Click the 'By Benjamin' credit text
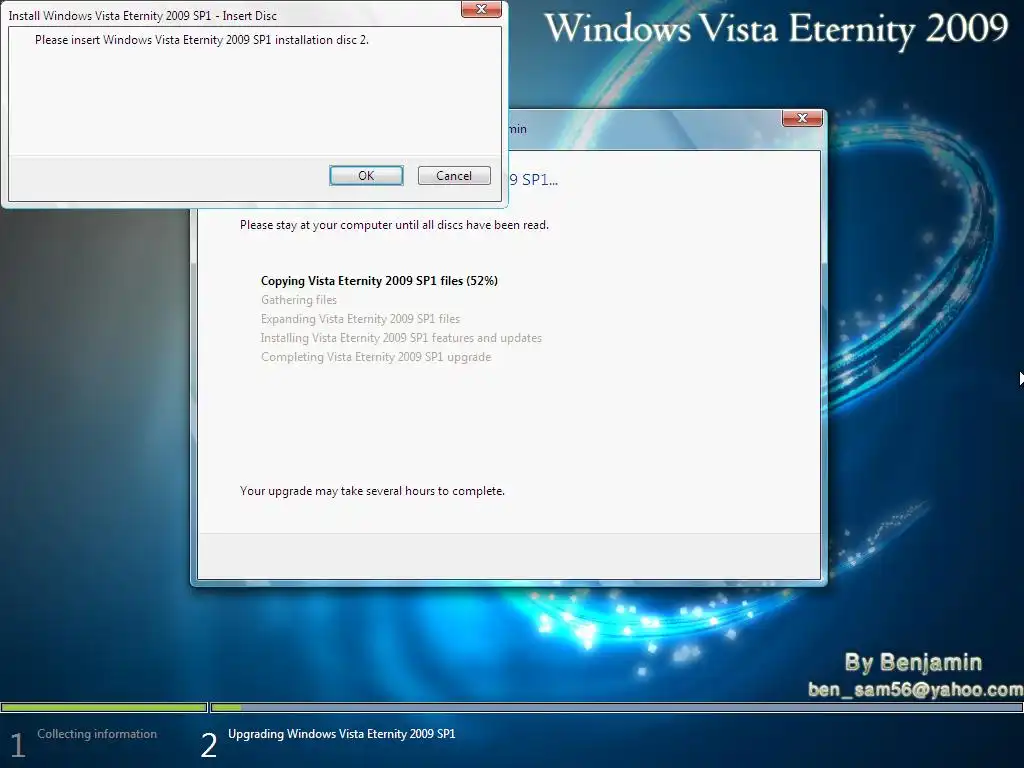The width and height of the screenshot is (1024, 768). coord(913,662)
